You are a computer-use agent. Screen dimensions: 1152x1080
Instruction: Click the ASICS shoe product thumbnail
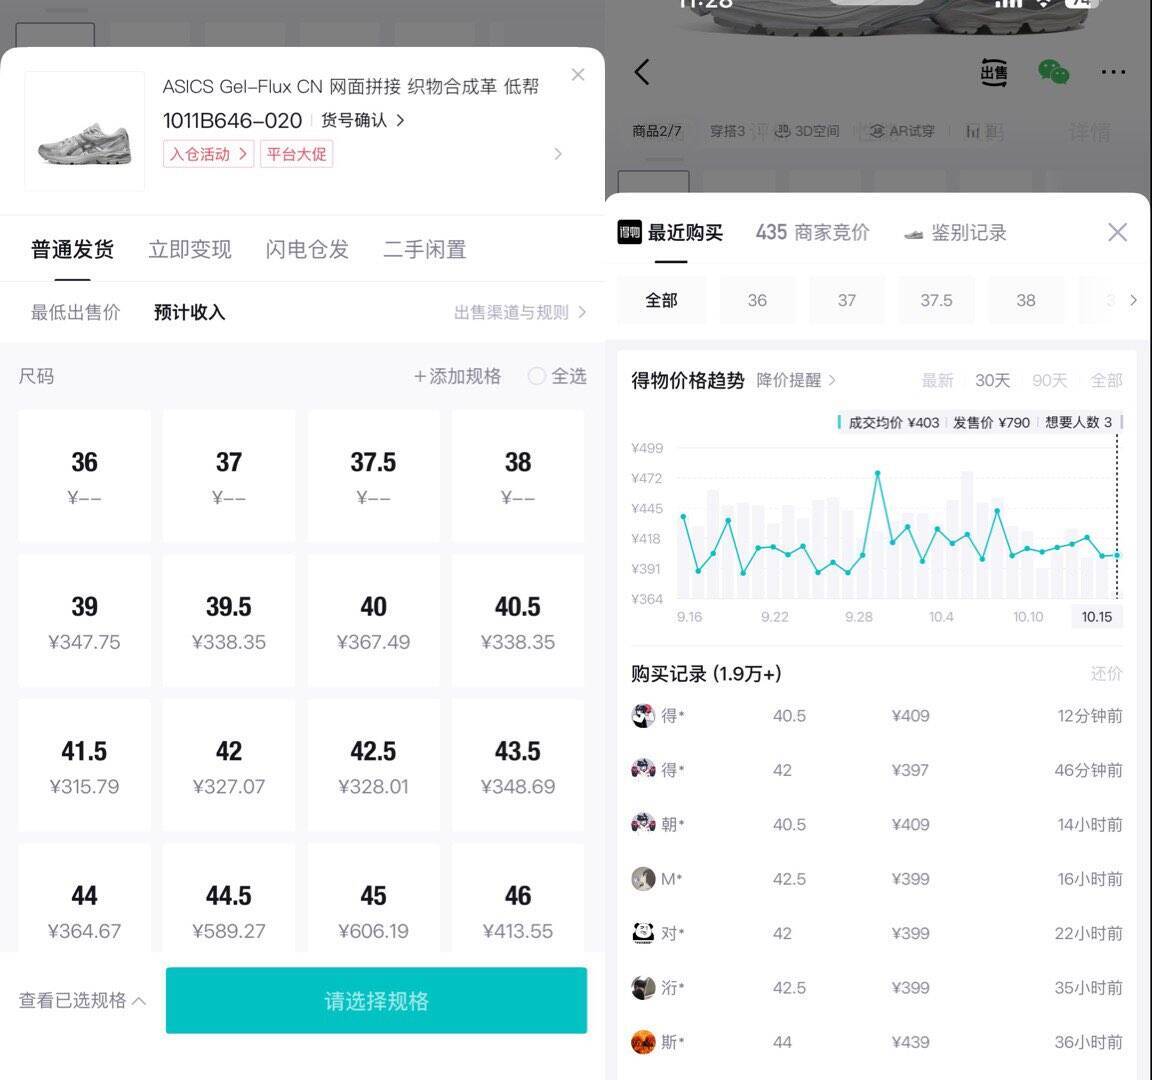pyautogui.click(x=84, y=131)
